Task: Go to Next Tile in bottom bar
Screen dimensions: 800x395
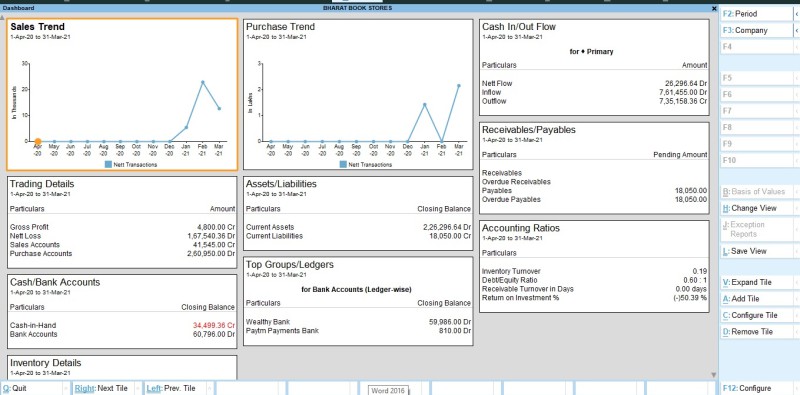Action: click(101, 388)
